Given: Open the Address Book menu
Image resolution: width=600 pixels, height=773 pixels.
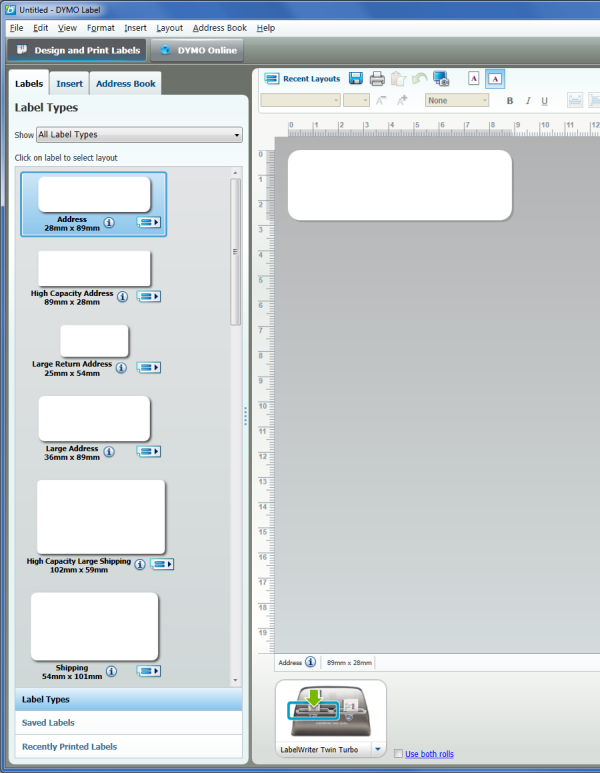Looking at the screenshot, I should click(x=219, y=28).
